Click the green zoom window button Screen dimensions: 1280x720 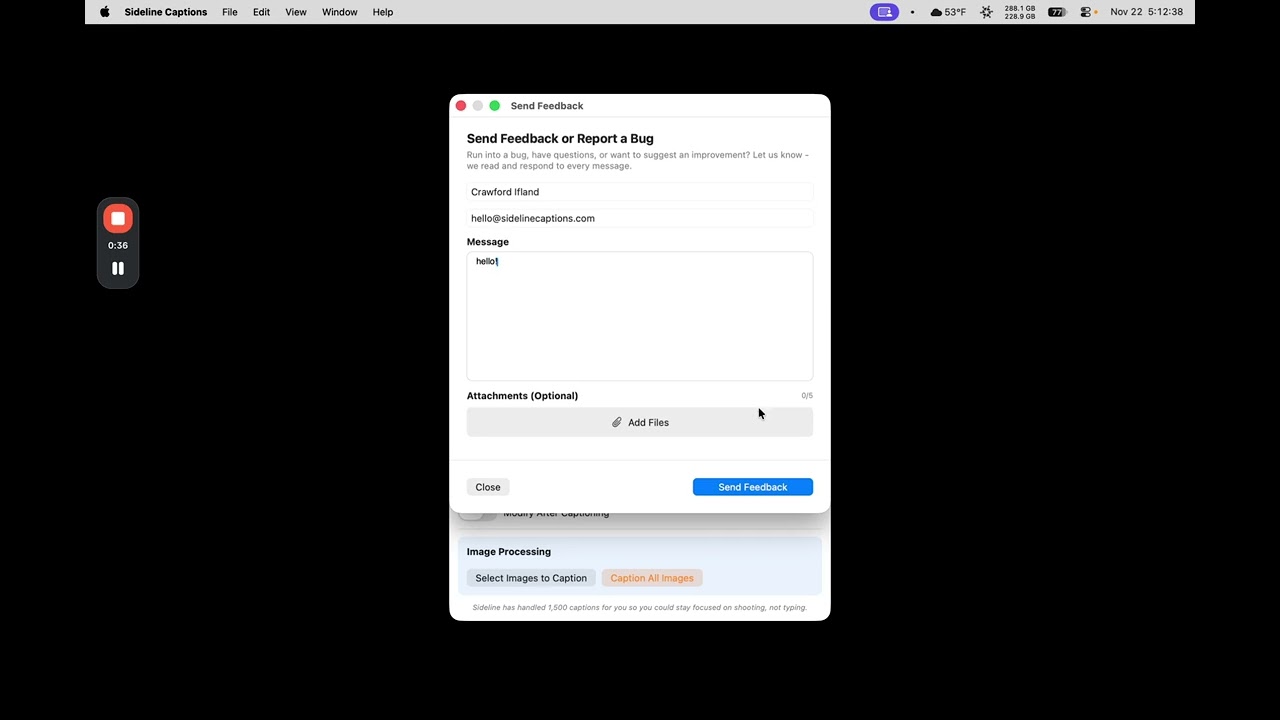click(494, 106)
